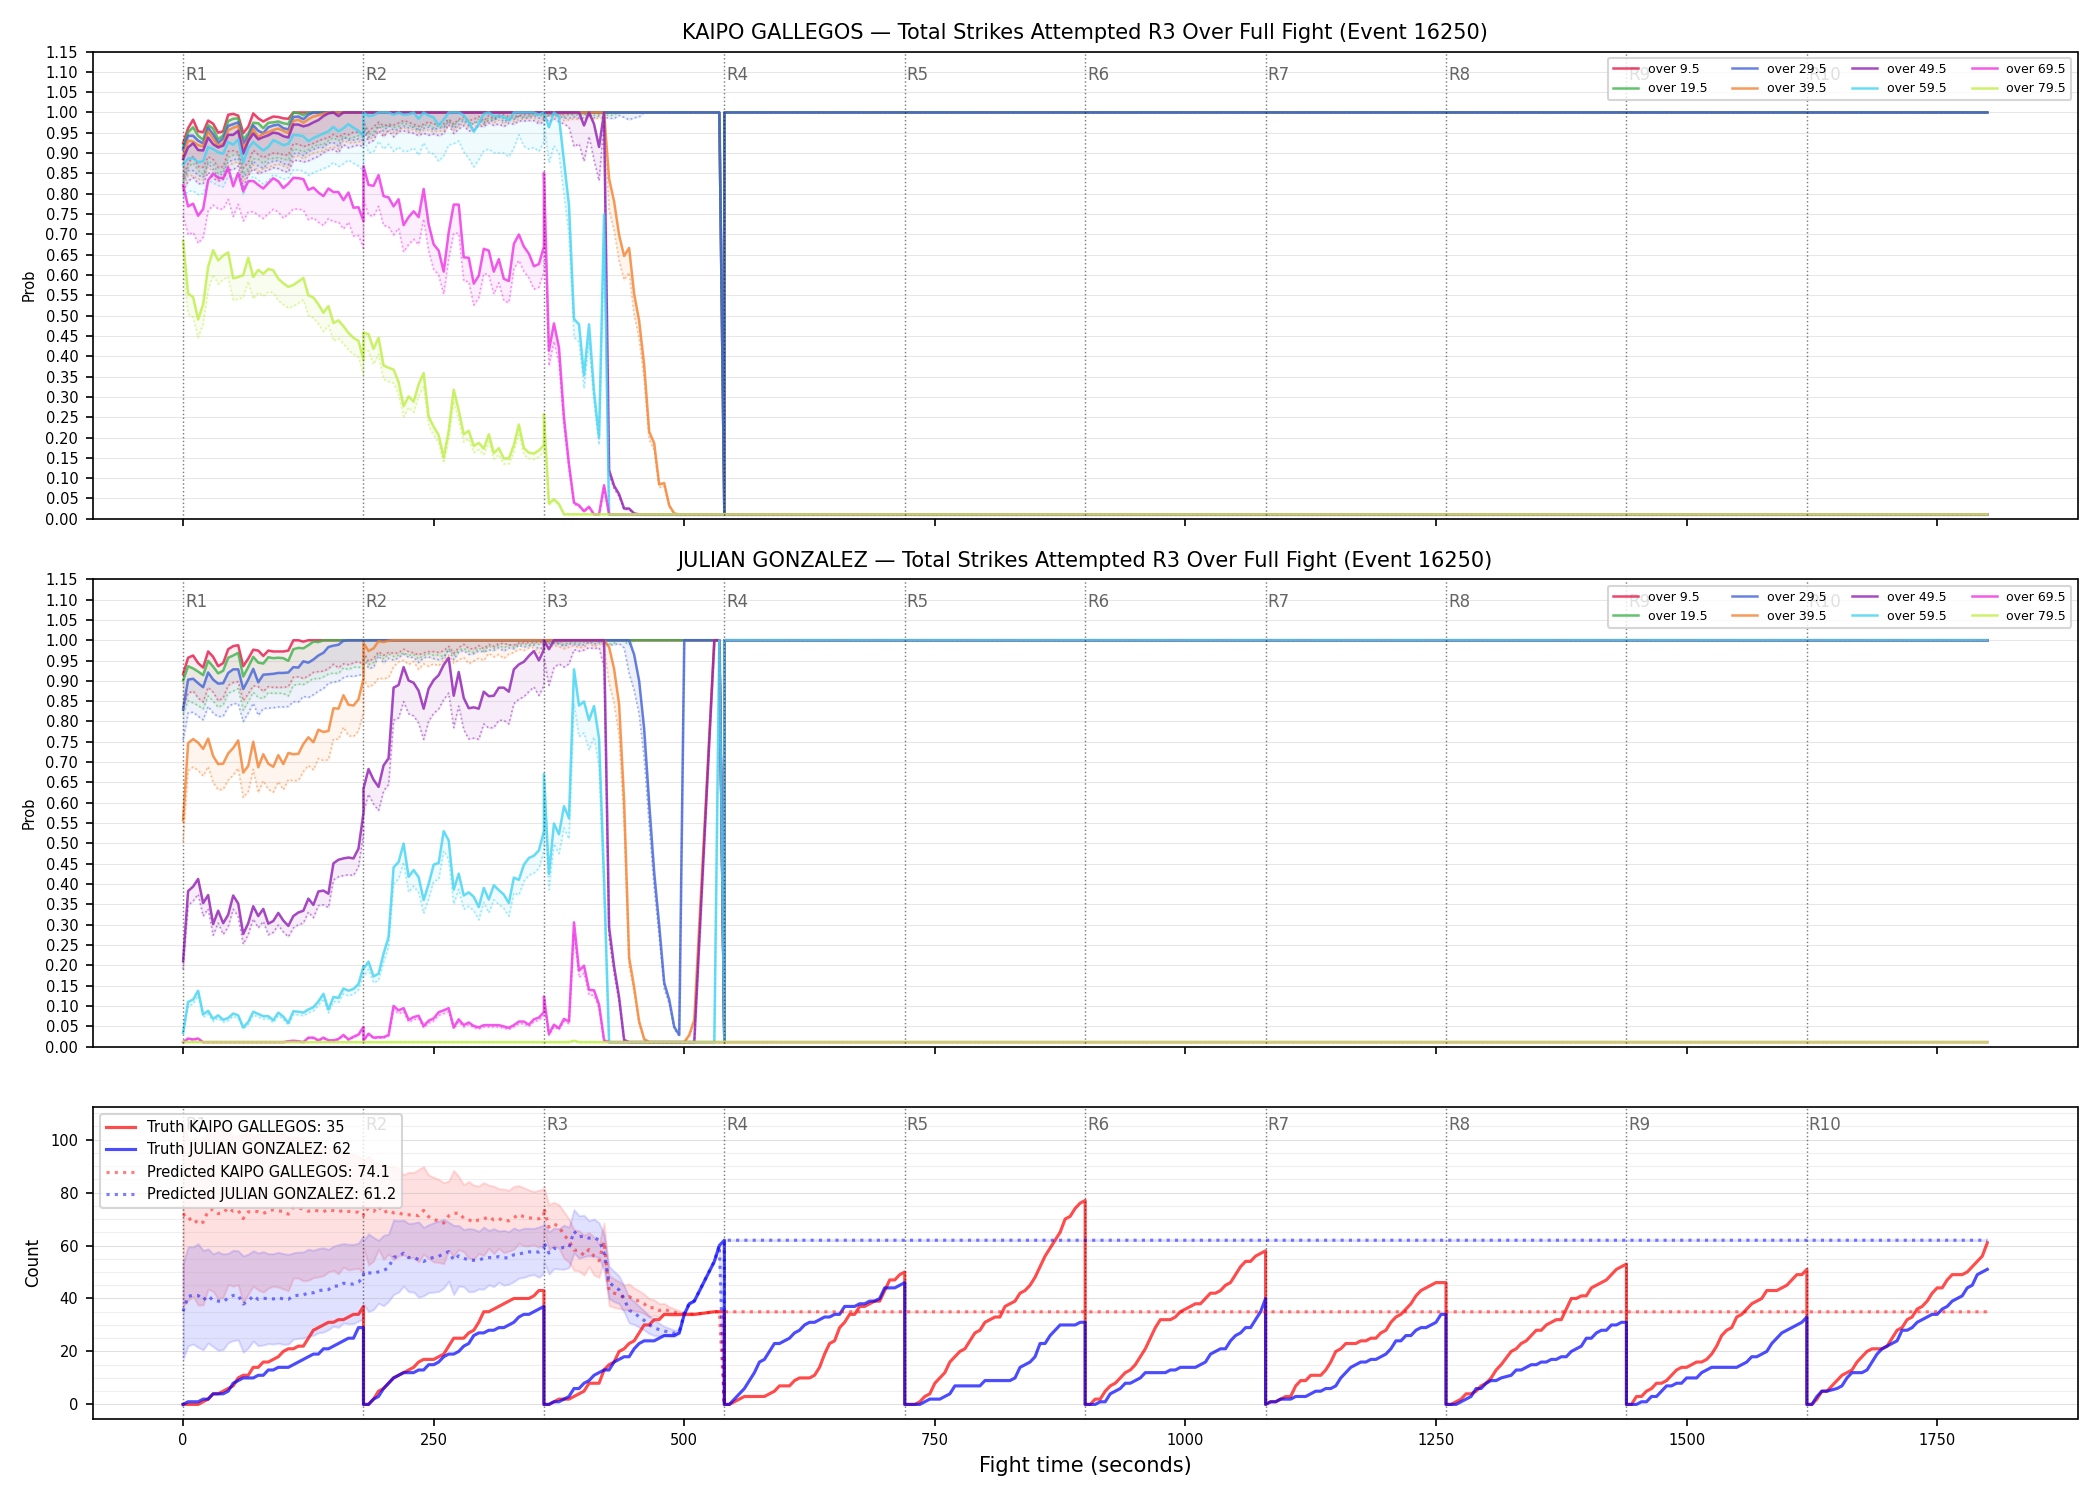Click the R4 round marker in top chart

(x=737, y=74)
